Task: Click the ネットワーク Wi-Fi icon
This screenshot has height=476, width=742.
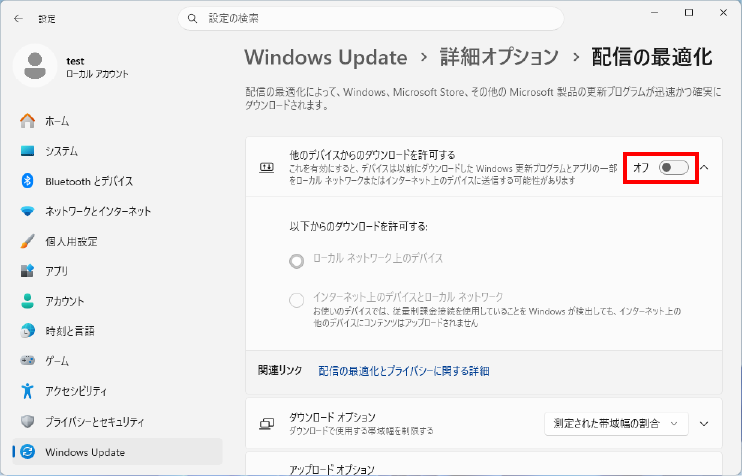Action: (27, 211)
